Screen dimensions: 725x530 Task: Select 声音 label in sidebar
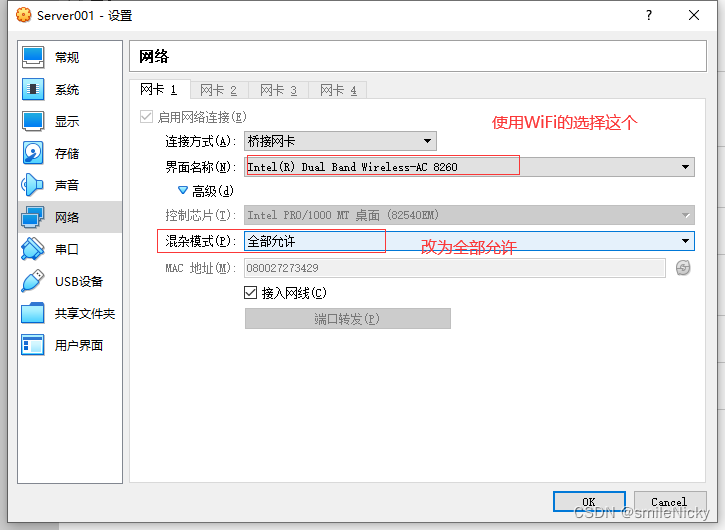click(x=67, y=185)
